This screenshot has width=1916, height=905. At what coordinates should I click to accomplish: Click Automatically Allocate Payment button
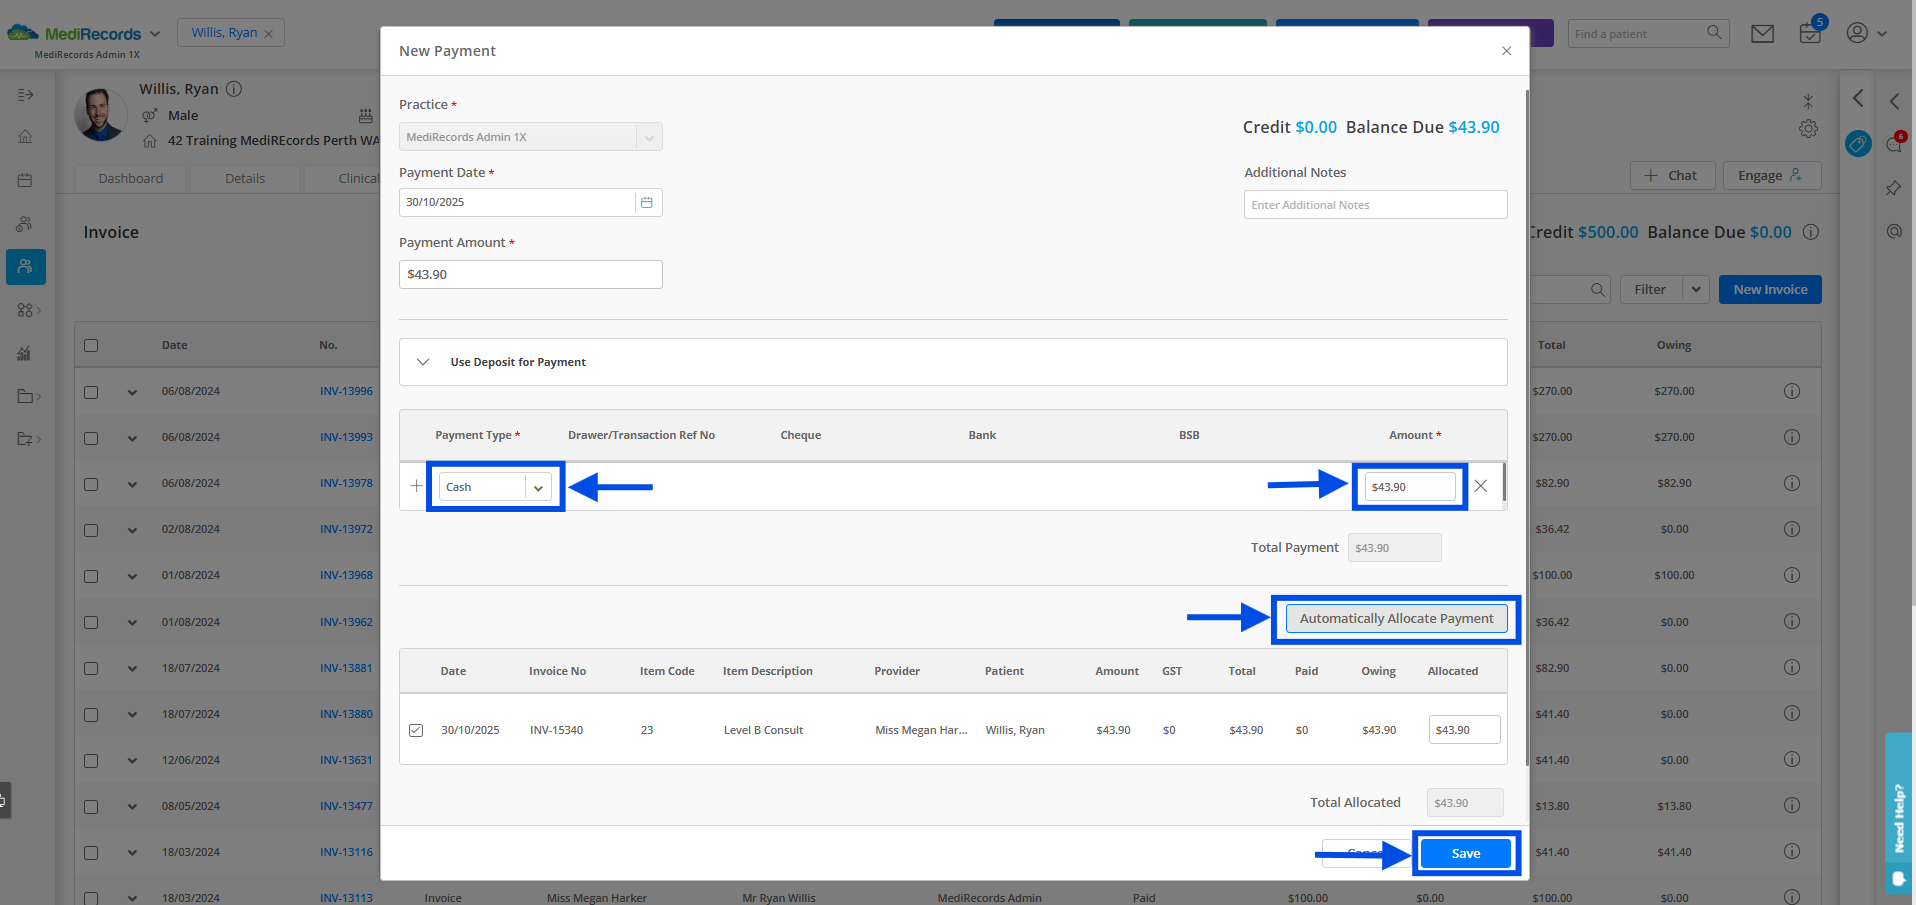(1396, 619)
